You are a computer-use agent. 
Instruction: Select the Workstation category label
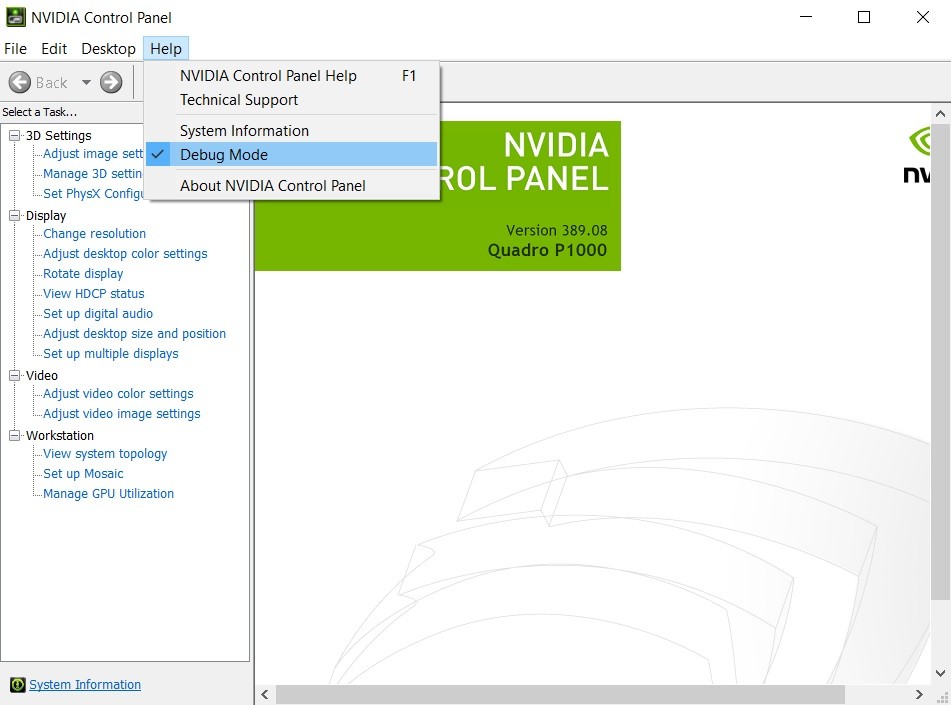pyautogui.click(x=59, y=435)
